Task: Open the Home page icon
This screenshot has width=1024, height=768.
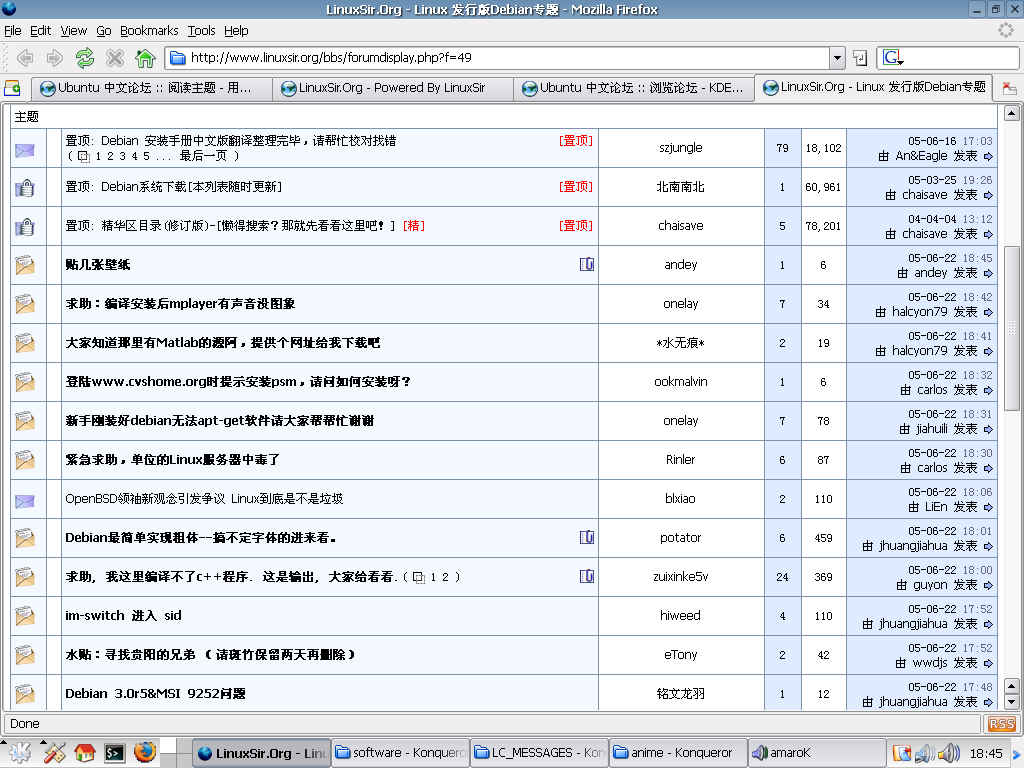Action: click(x=145, y=58)
